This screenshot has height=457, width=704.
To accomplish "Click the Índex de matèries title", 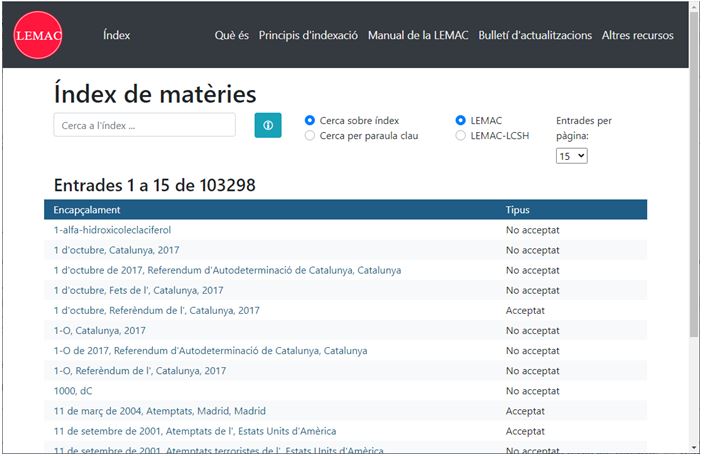I will [155, 94].
